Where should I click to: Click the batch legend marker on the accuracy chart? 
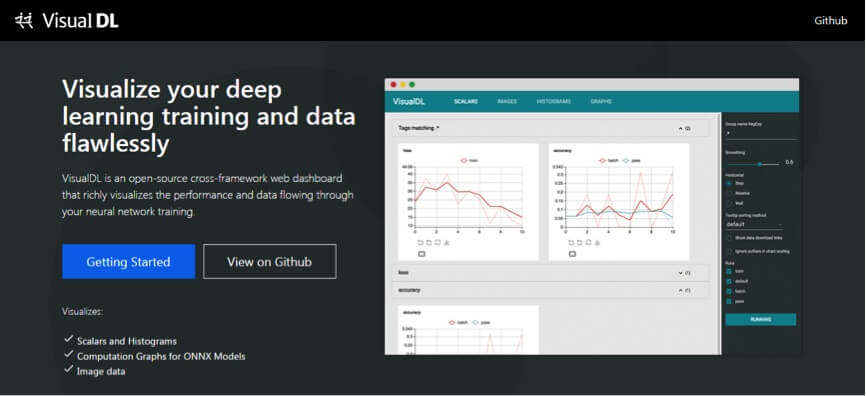click(603, 160)
